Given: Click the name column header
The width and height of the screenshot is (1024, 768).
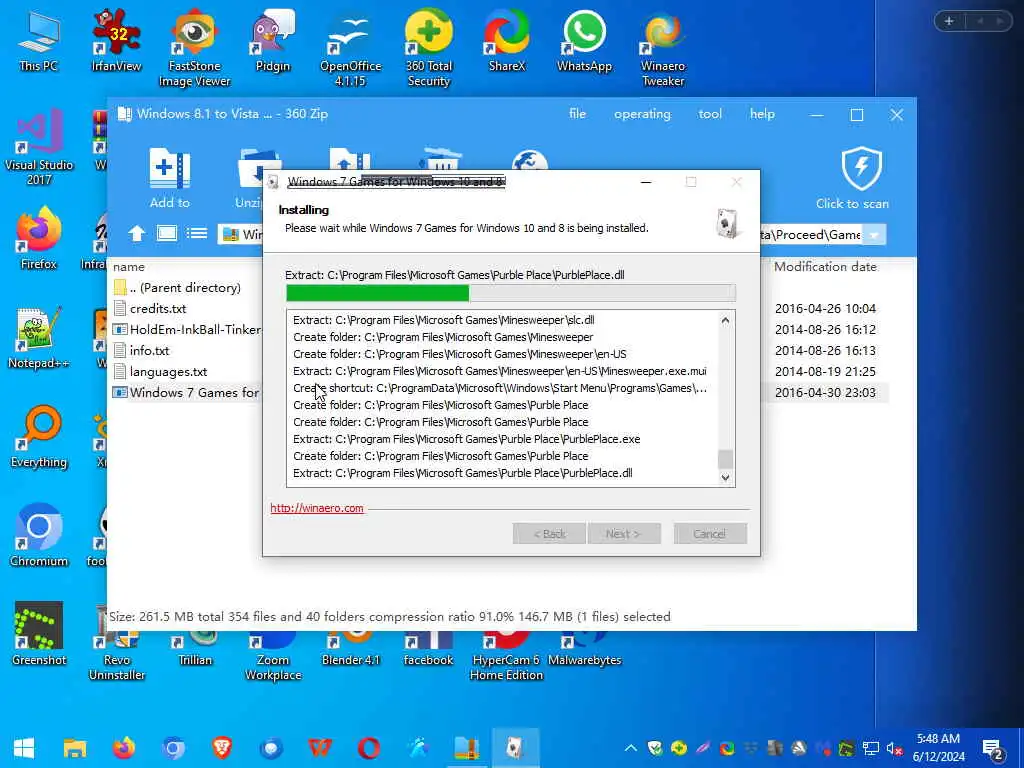Looking at the screenshot, I should pos(129,266).
